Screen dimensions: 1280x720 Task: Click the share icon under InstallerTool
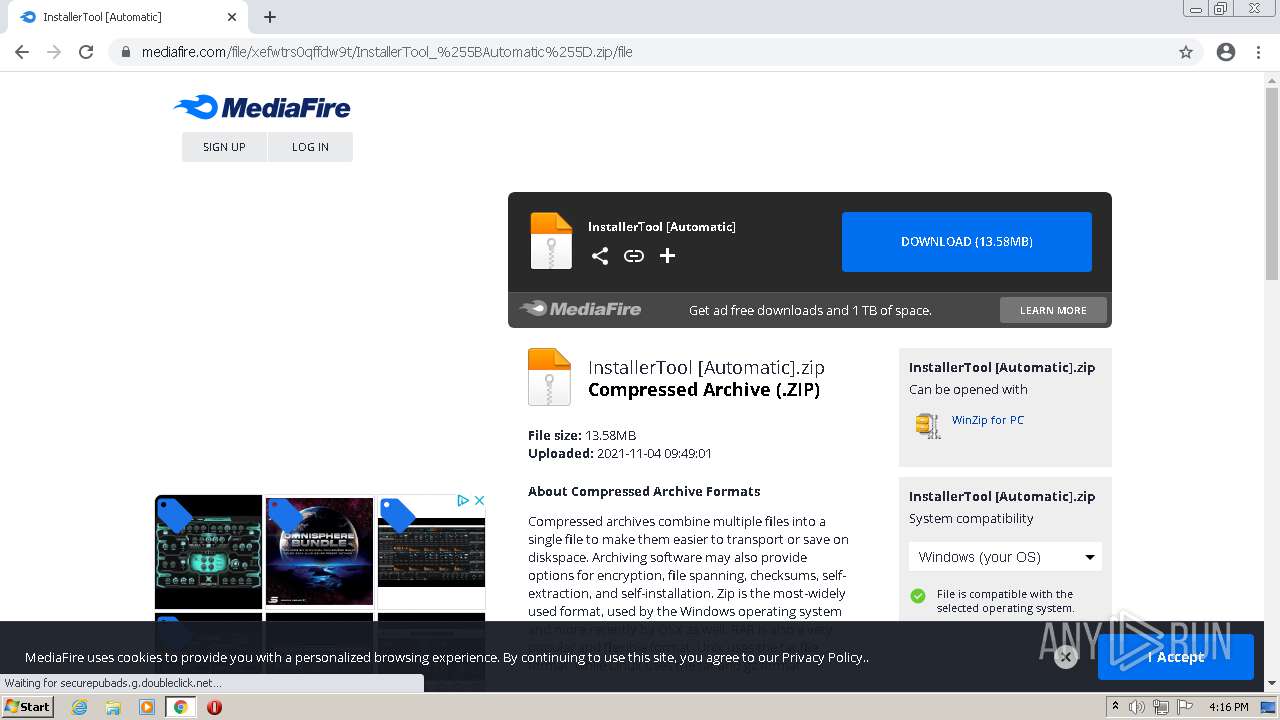pos(600,256)
